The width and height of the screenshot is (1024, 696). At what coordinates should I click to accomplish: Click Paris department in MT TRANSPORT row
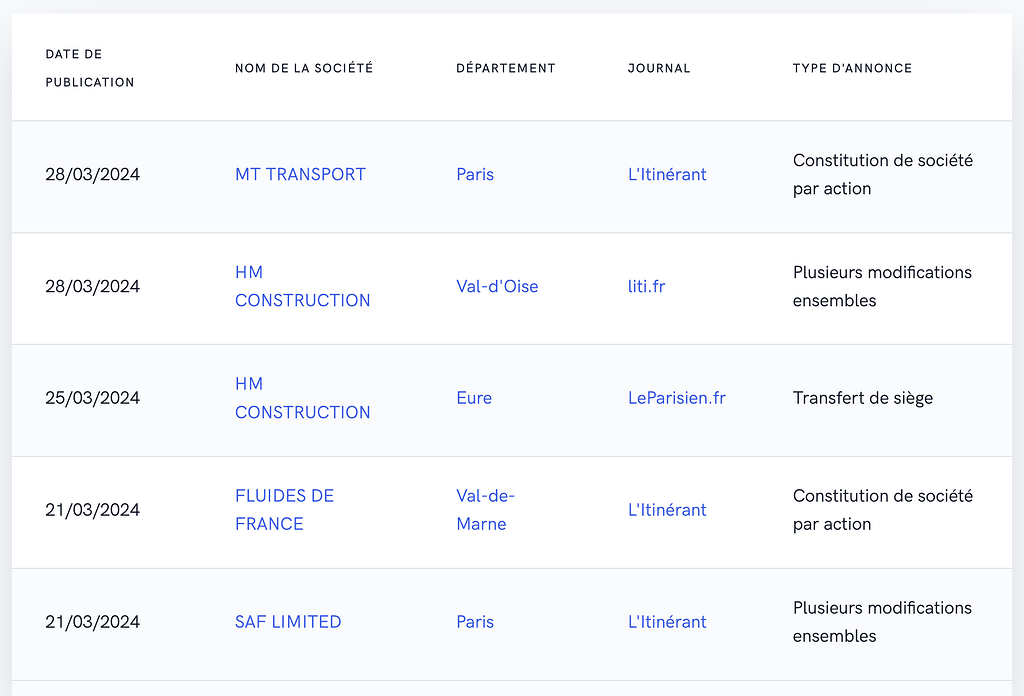475,174
